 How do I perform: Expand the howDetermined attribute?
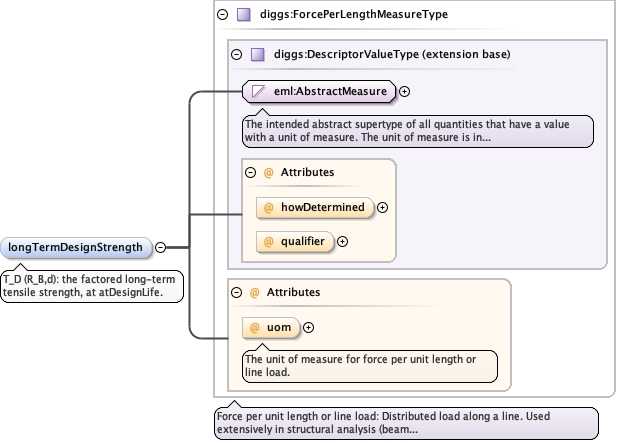pyautogui.click(x=382, y=207)
